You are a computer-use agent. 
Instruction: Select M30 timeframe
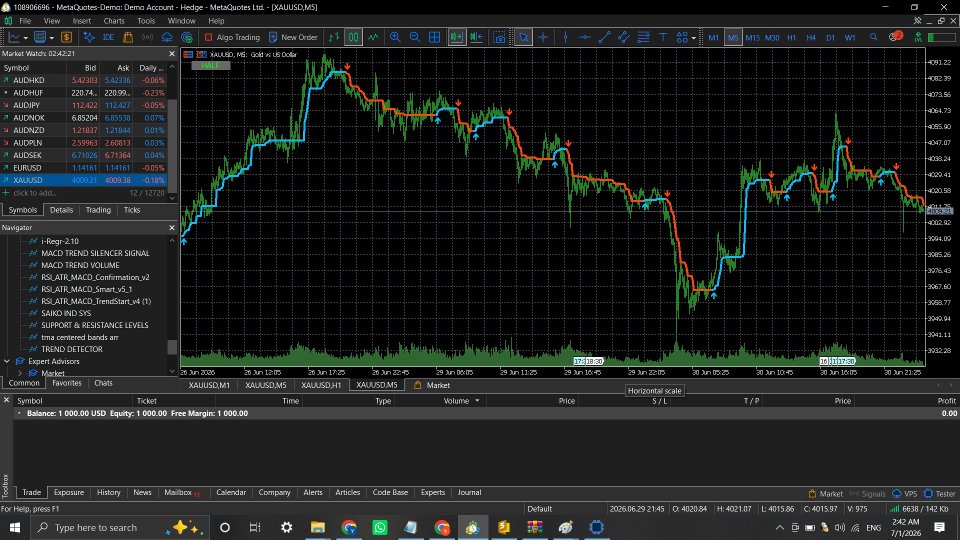[772, 37]
